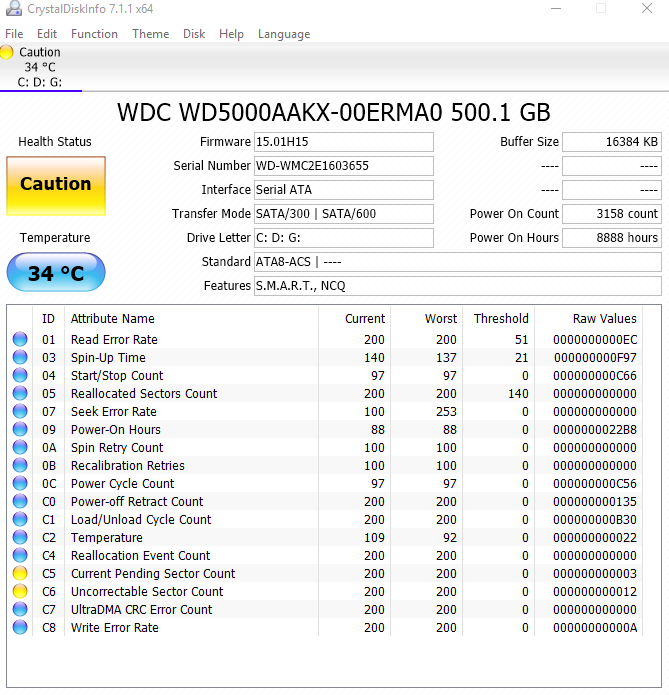Click the yellow icon for Current Pending Sector Count
669x695 pixels.
20,573
